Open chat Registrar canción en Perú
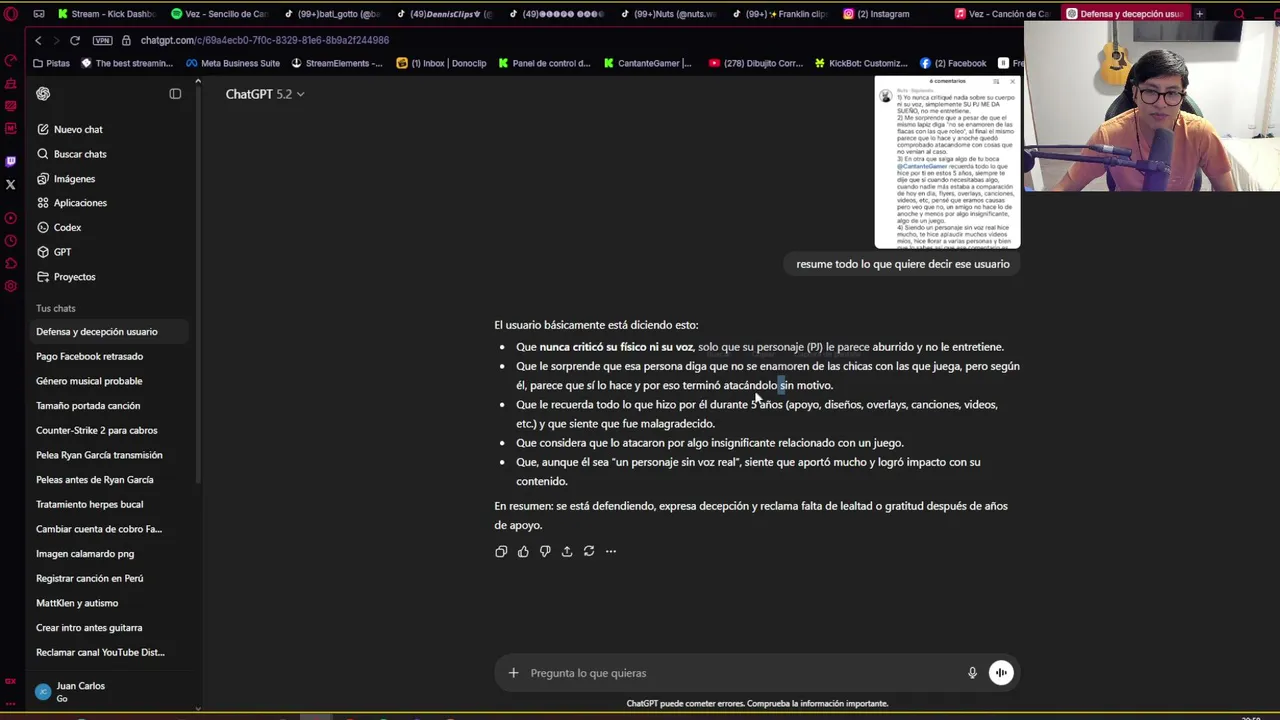Image resolution: width=1280 pixels, height=720 pixels. [90, 578]
